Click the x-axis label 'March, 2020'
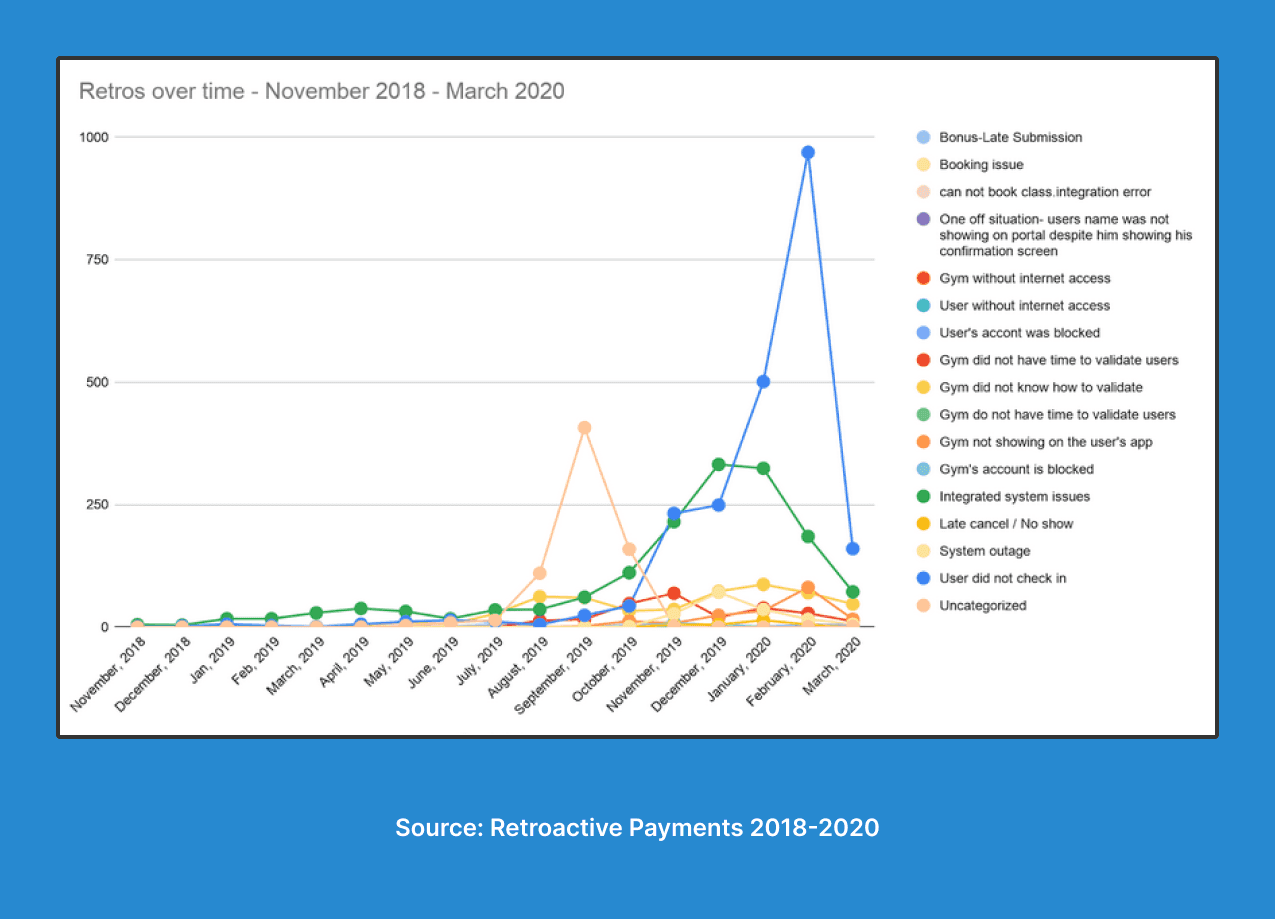 point(832,667)
